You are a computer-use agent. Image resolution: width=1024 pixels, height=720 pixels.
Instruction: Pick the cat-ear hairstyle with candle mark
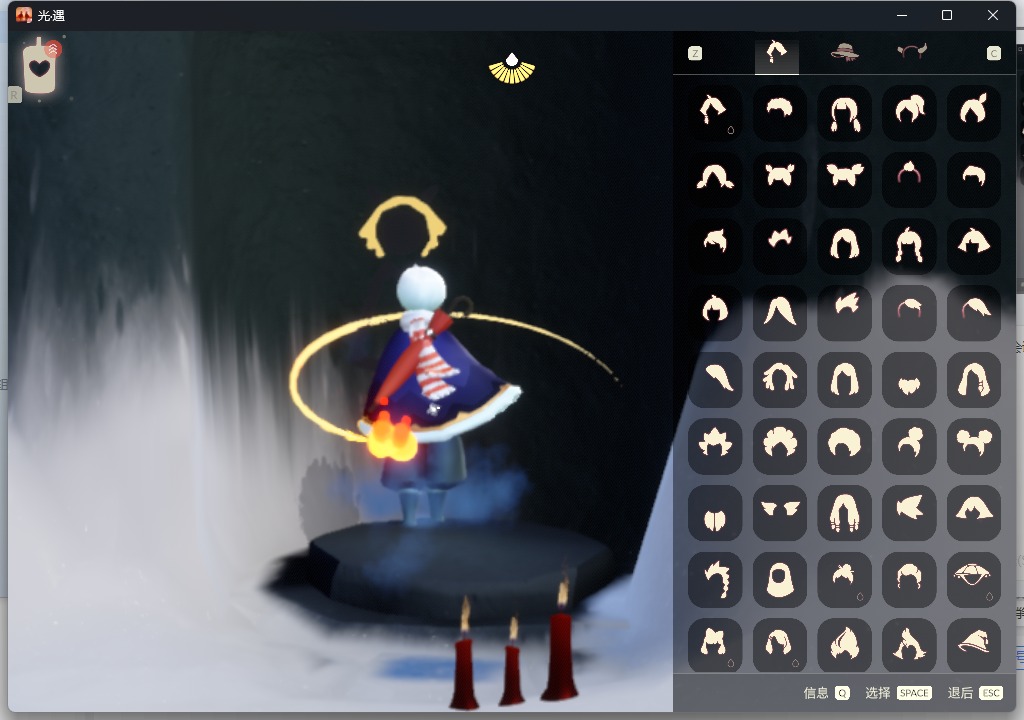tap(714, 645)
